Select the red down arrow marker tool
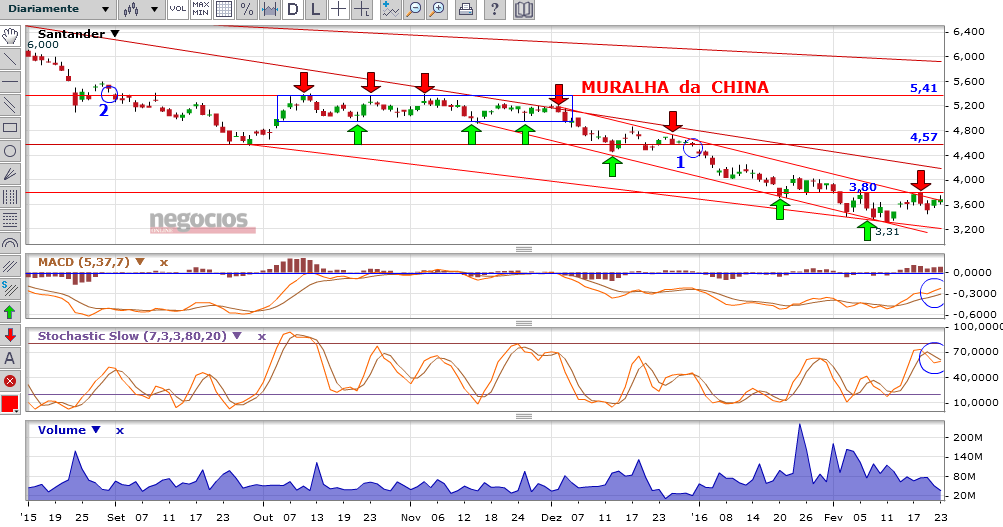 click(10, 335)
